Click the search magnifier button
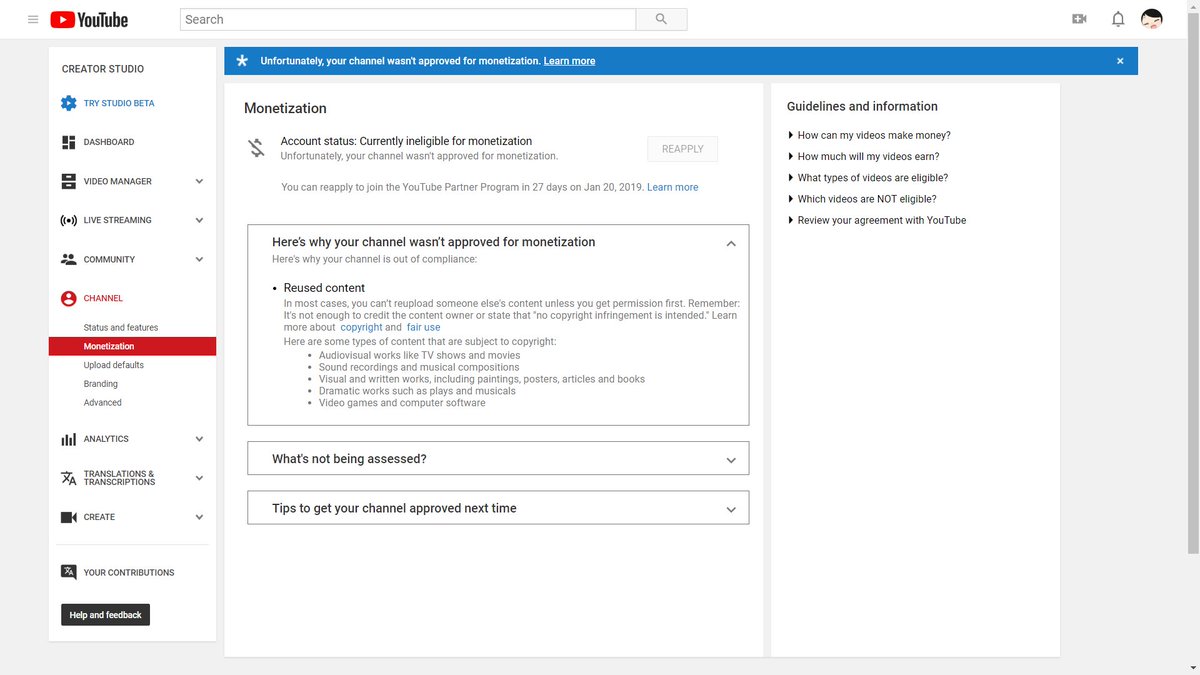1200x675 pixels. tap(661, 19)
